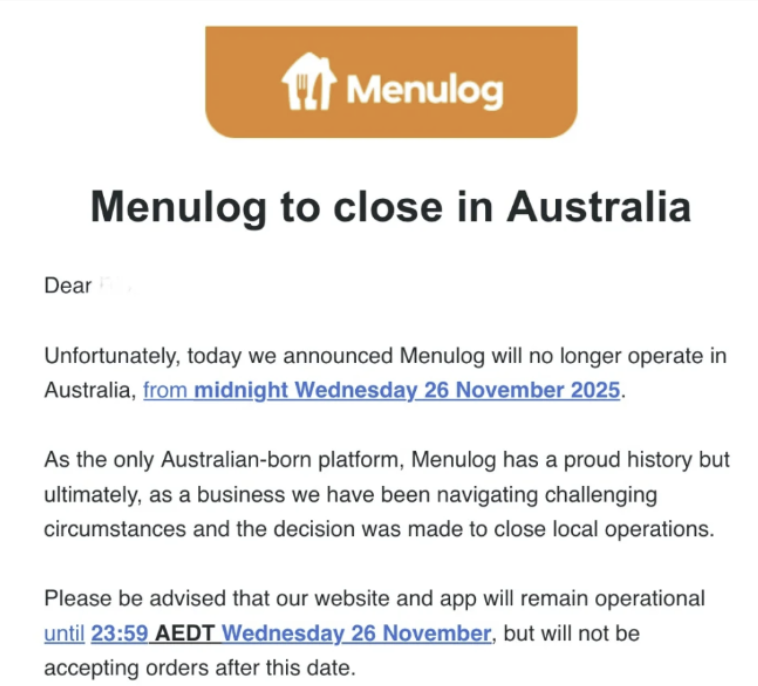758x686 pixels.
Task: Click the bold "23:59" time in the link
Action: coord(117,634)
